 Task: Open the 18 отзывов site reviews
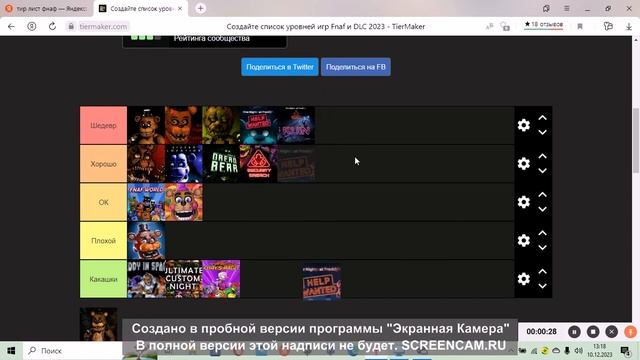pyautogui.click(x=543, y=25)
